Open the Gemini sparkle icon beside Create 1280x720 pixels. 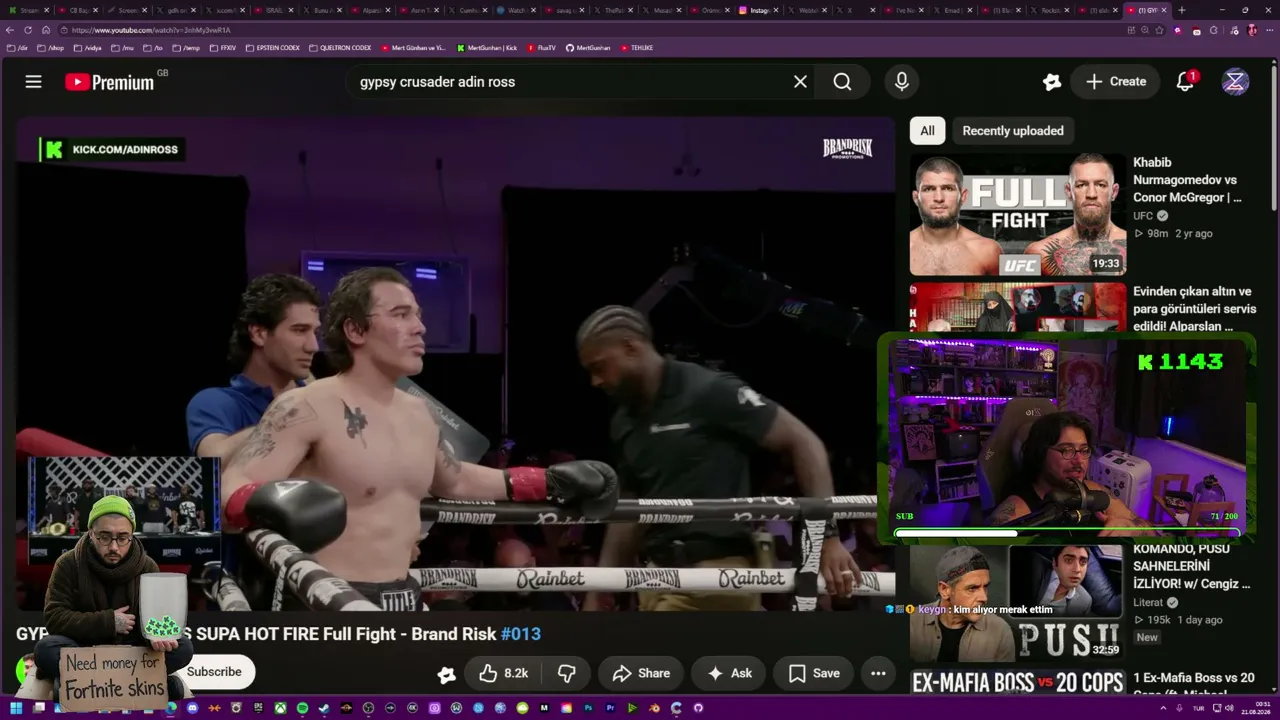[1051, 82]
